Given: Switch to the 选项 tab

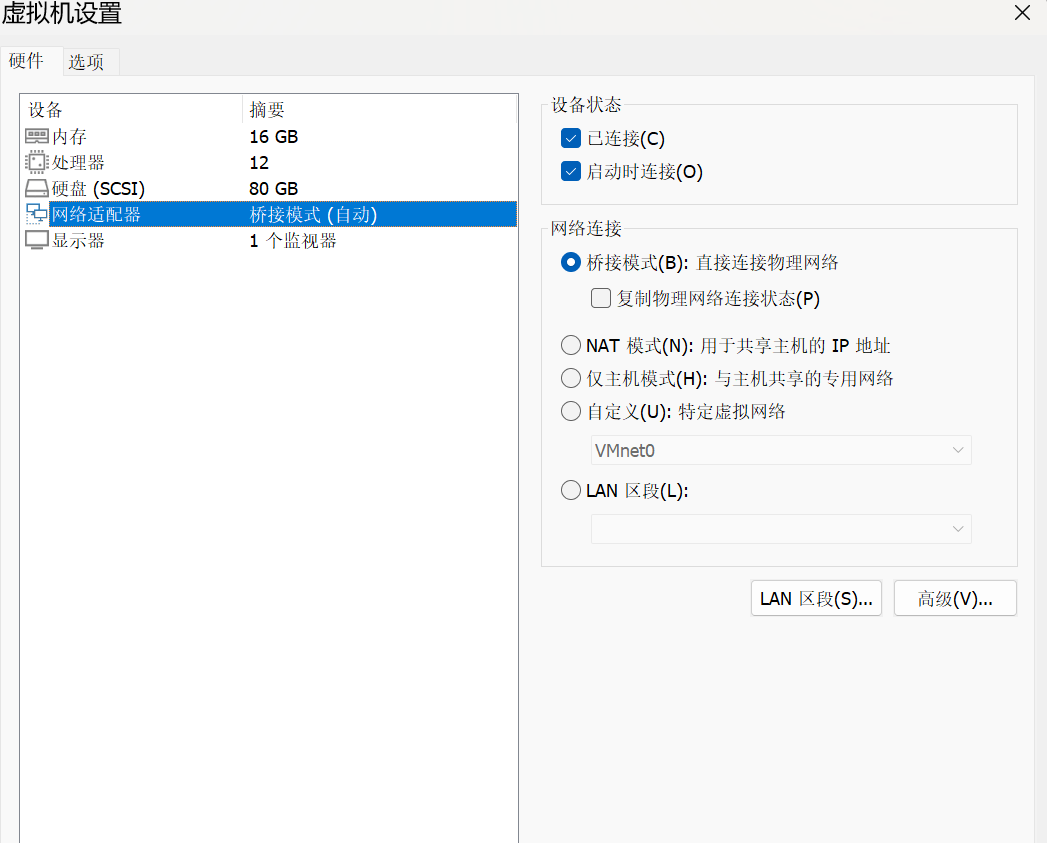Looking at the screenshot, I should click(x=87, y=62).
